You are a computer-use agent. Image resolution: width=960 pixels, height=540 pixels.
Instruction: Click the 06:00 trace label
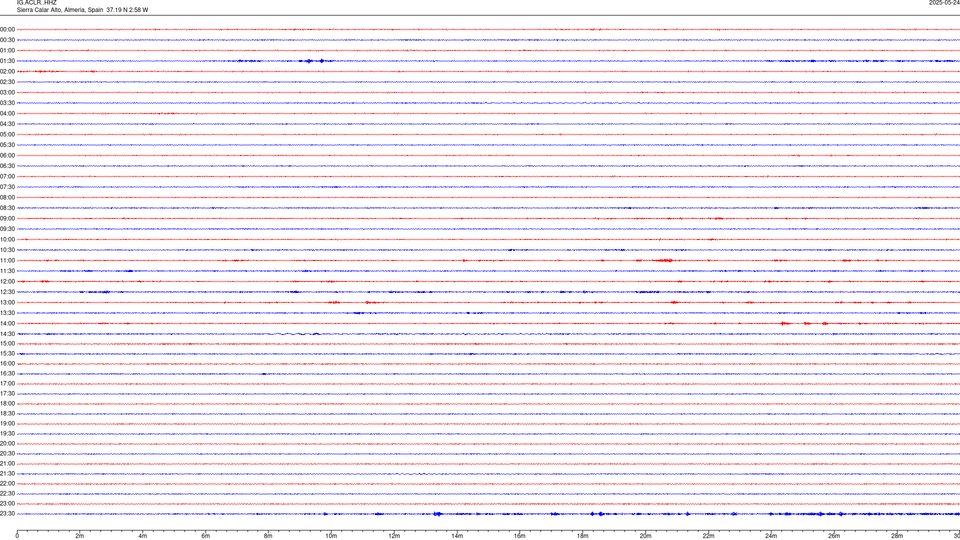pos(7,156)
